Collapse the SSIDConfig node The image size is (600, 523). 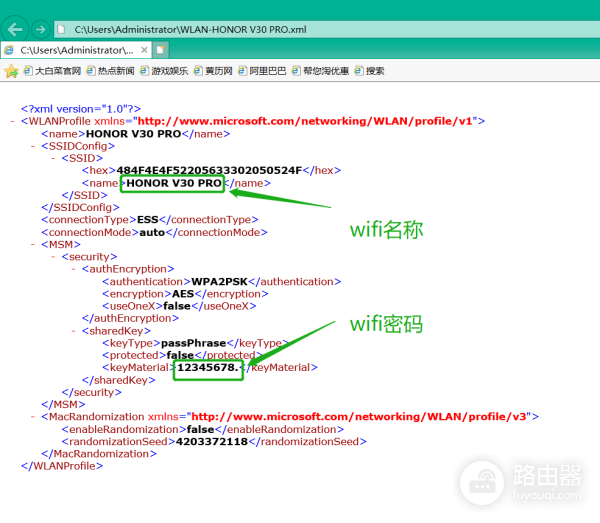[x=33, y=146]
